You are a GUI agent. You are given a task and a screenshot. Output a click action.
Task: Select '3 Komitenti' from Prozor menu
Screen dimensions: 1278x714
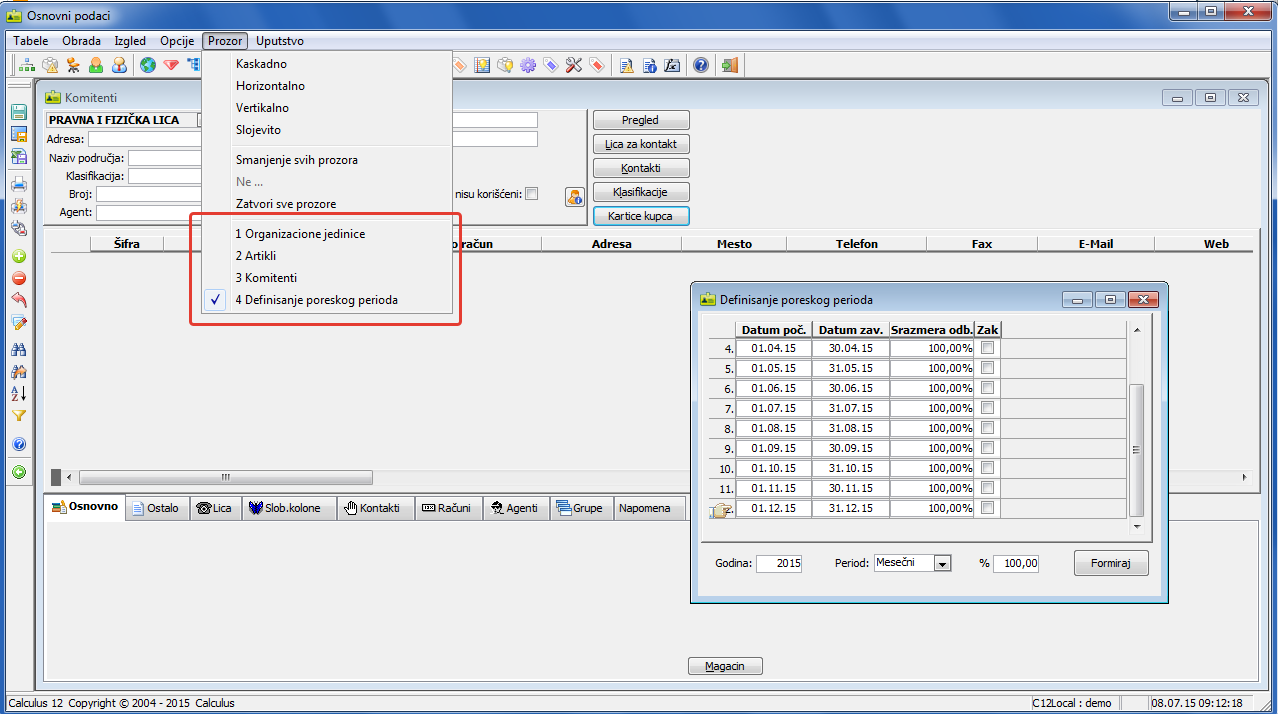(266, 278)
